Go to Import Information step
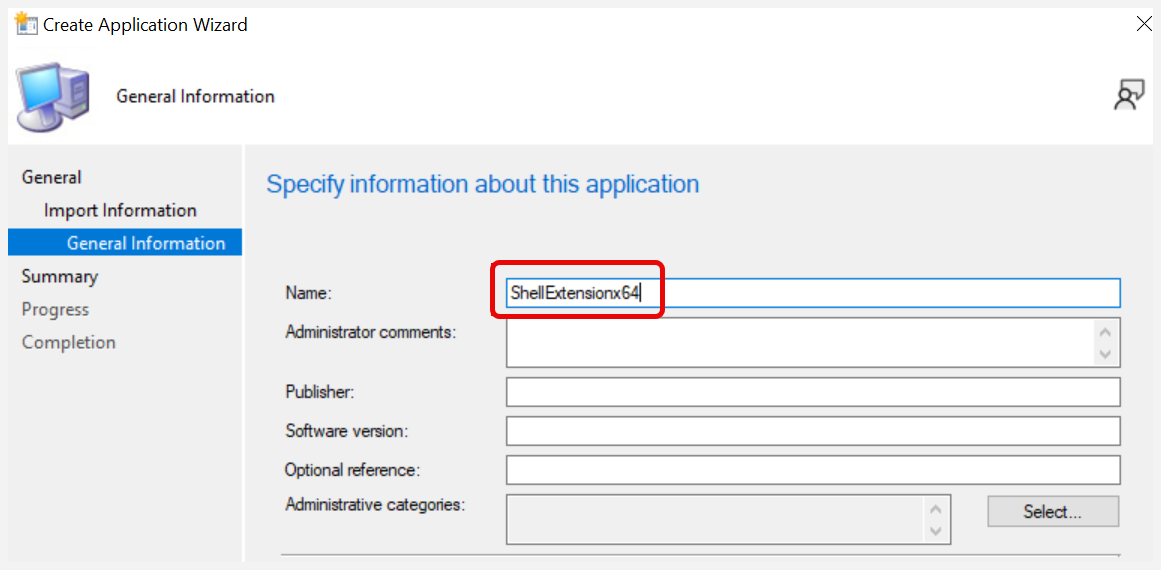 coord(120,210)
